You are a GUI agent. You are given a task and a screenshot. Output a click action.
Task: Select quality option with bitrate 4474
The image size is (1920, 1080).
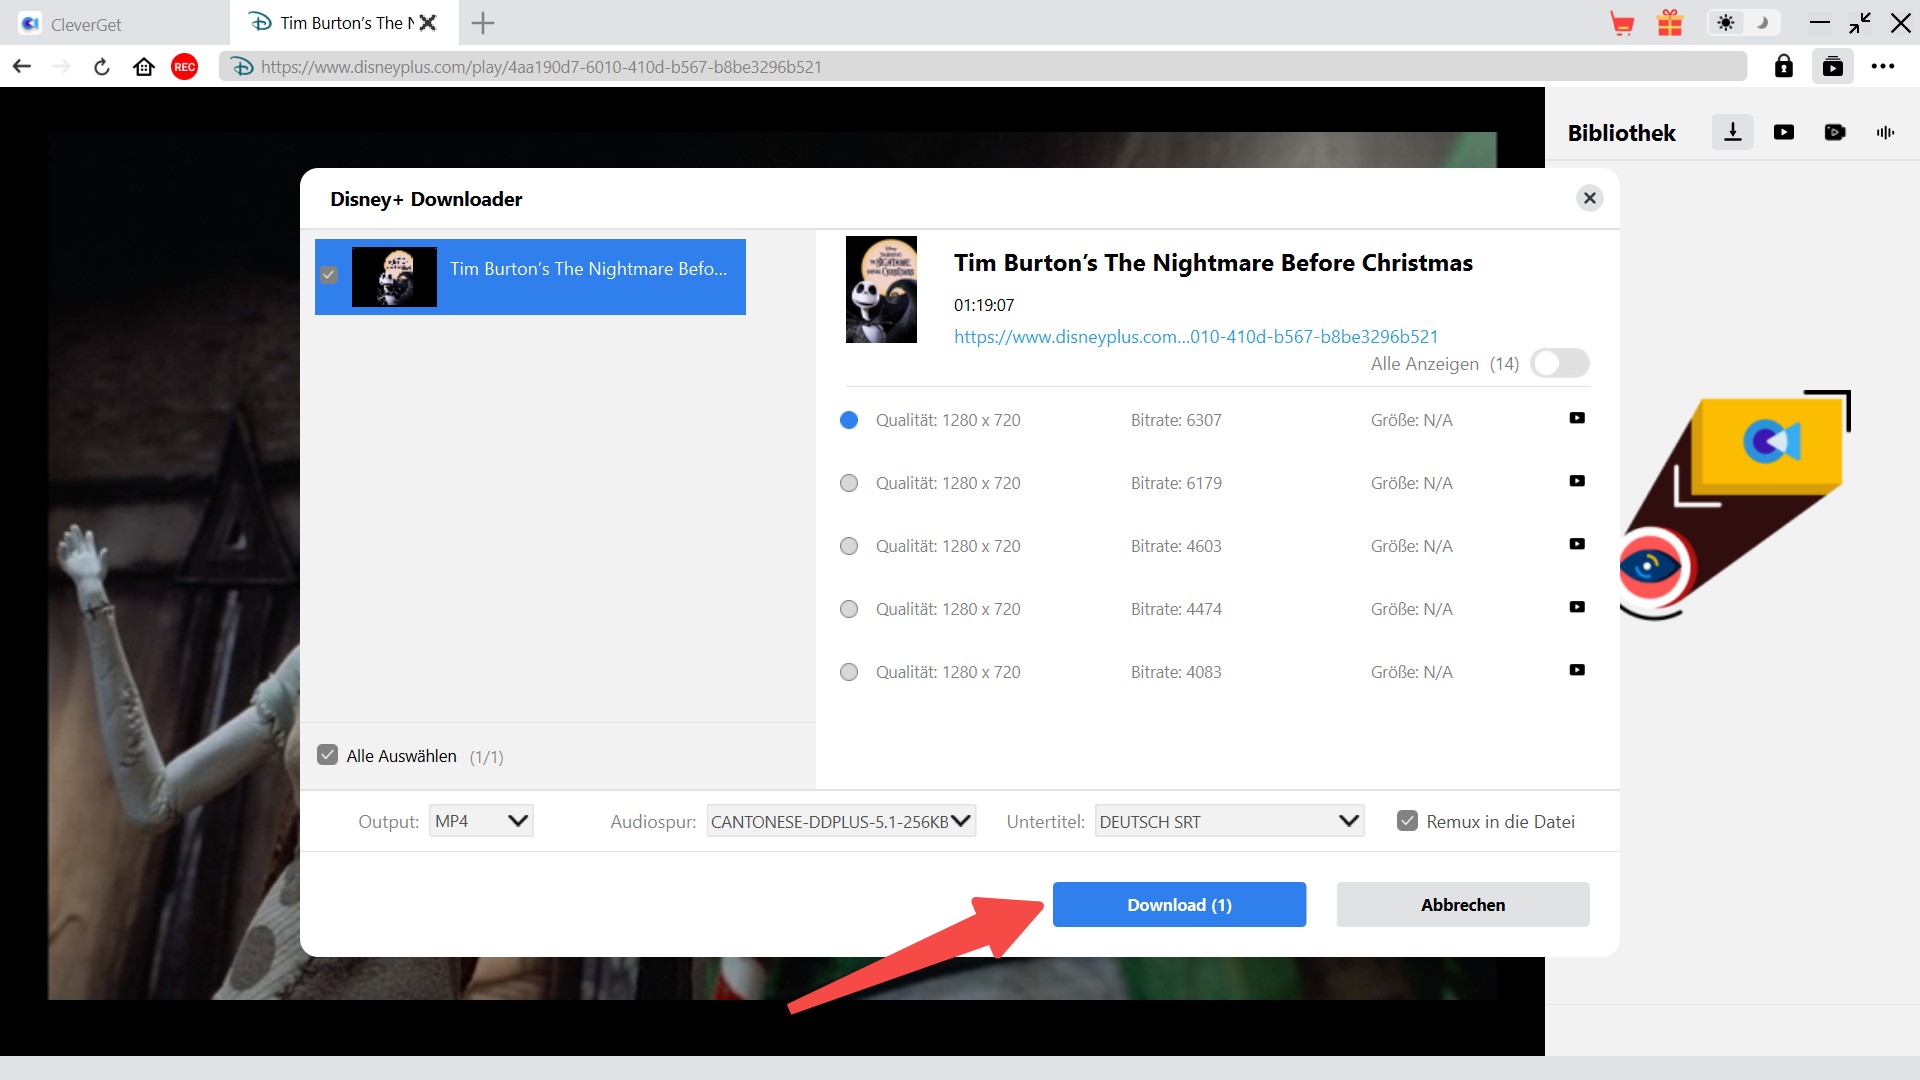[x=849, y=609]
